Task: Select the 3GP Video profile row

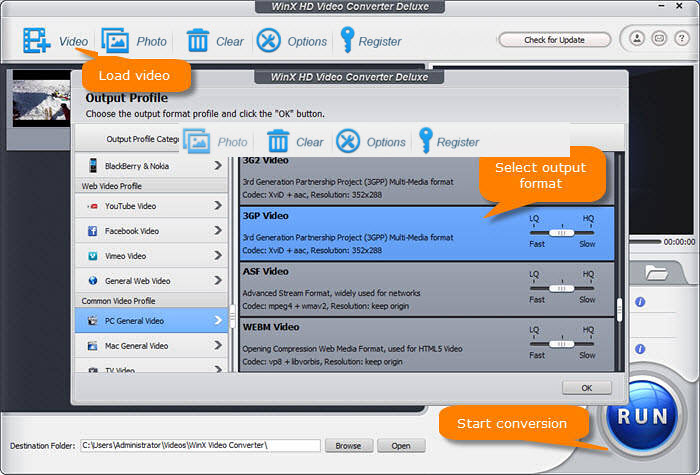Action: click(x=427, y=233)
